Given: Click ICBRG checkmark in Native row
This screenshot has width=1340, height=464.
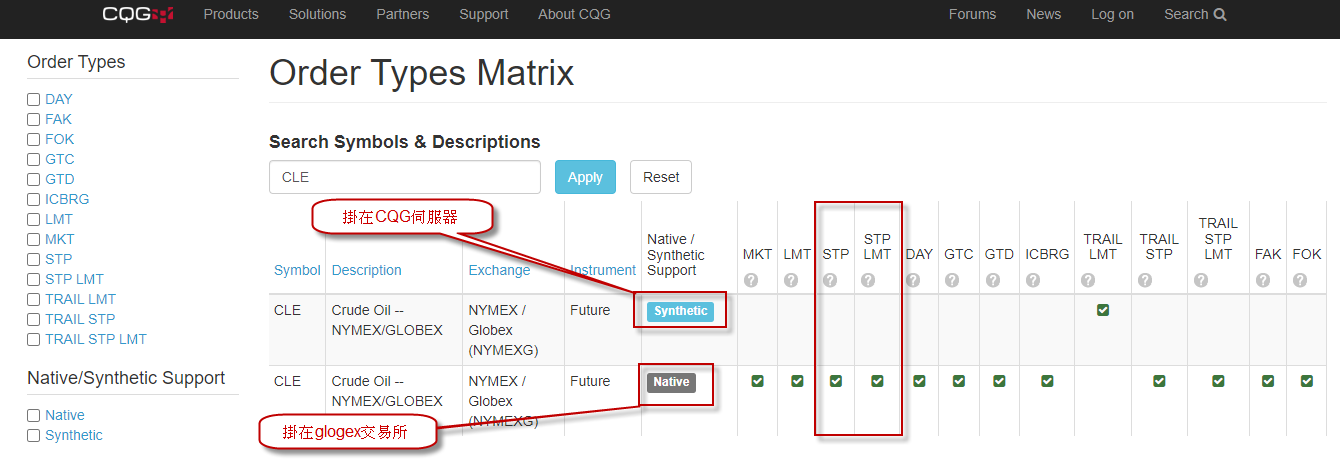Looking at the screenshot, I should click(x=1047, y=381).
